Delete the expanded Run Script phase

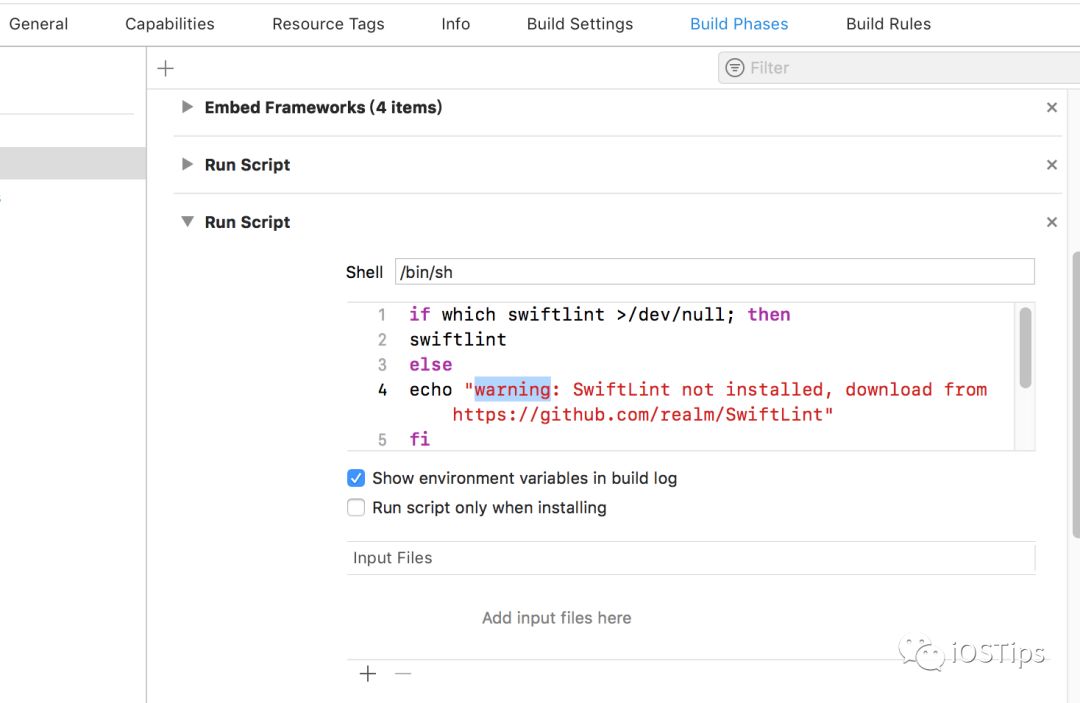click(x=1052, y=222)
